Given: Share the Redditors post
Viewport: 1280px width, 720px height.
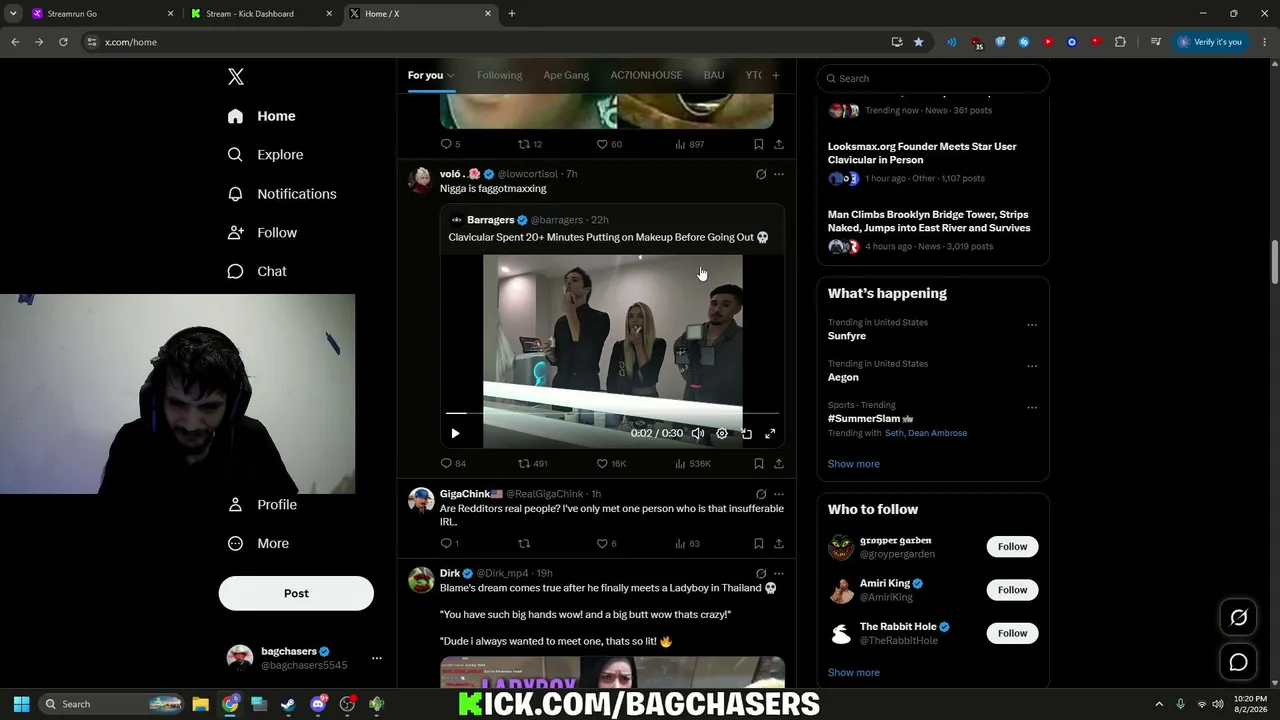Looking at the screenshot, I should click(x=779, y=544).
